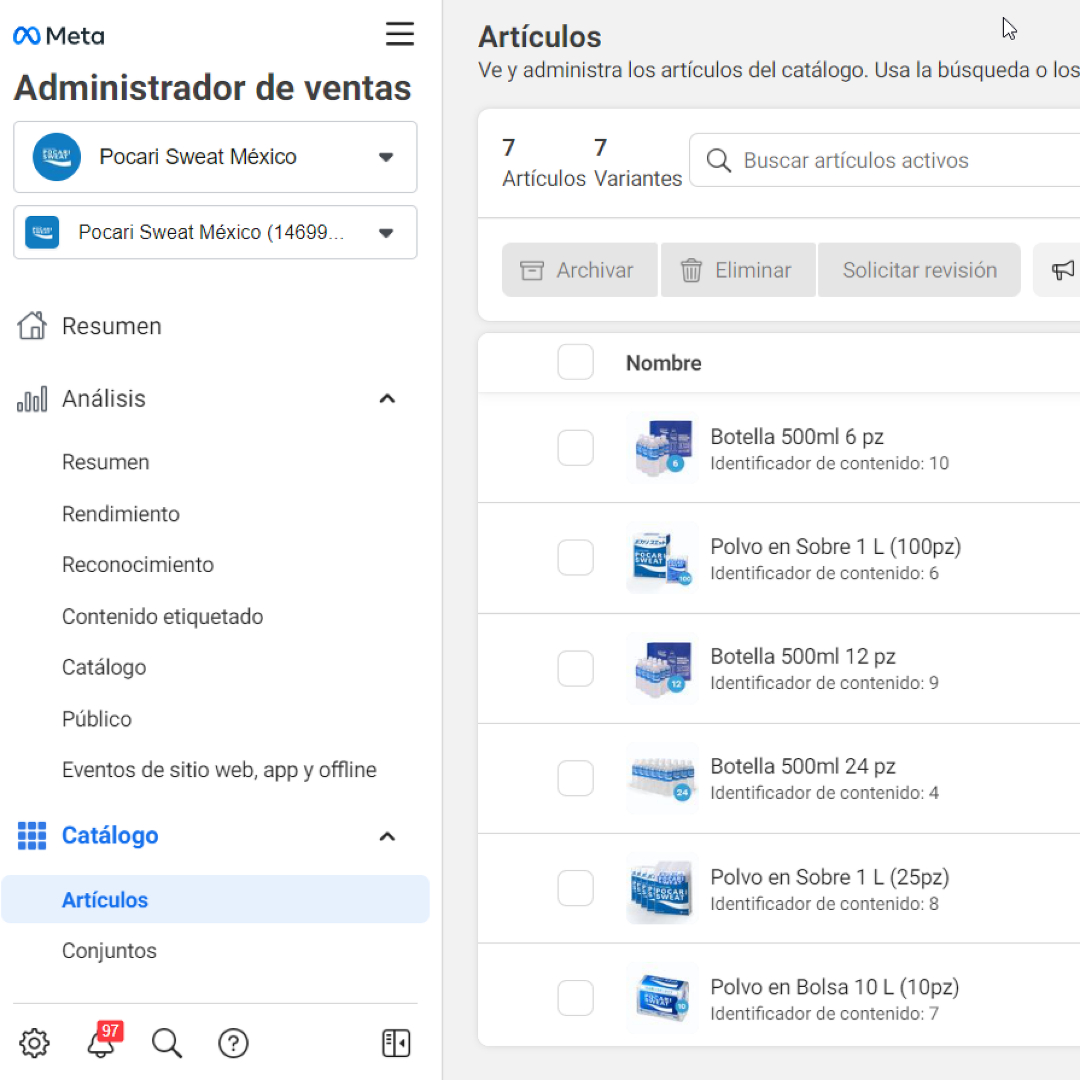Click the Pocari Sweat catalog square logo
1080x1080 pixels.
pos(42,232)
